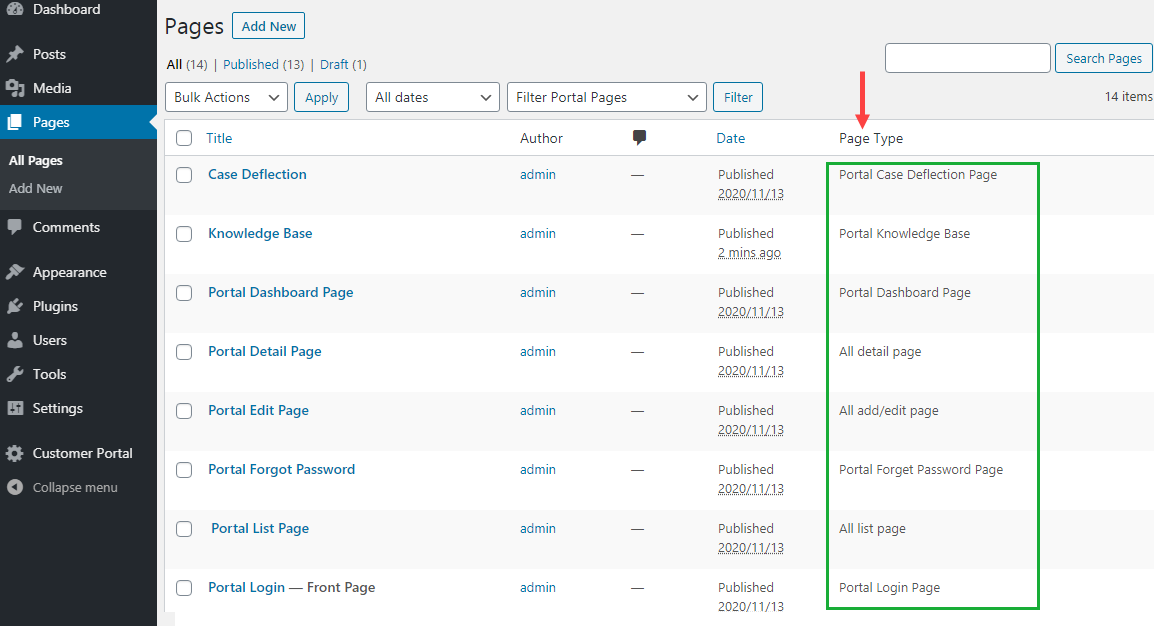Open the Portal Dashboard Page link
The width and height of the screenshot is (1154, 626).
pyautogui.click(x=280, y=292)
